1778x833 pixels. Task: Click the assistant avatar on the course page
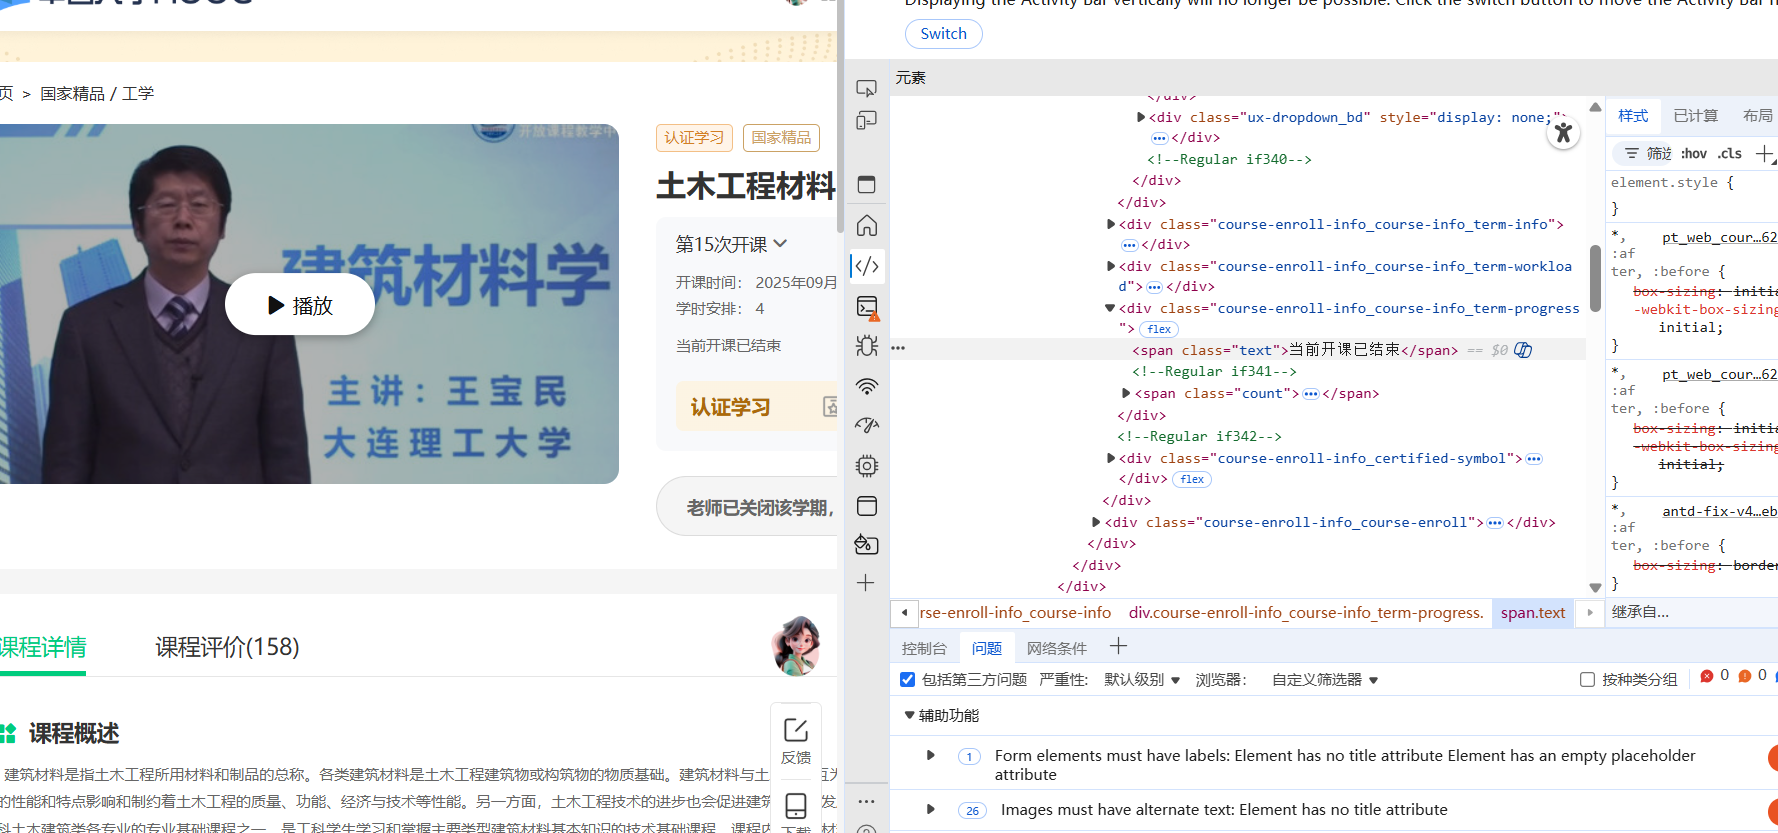tap(797, 646)
